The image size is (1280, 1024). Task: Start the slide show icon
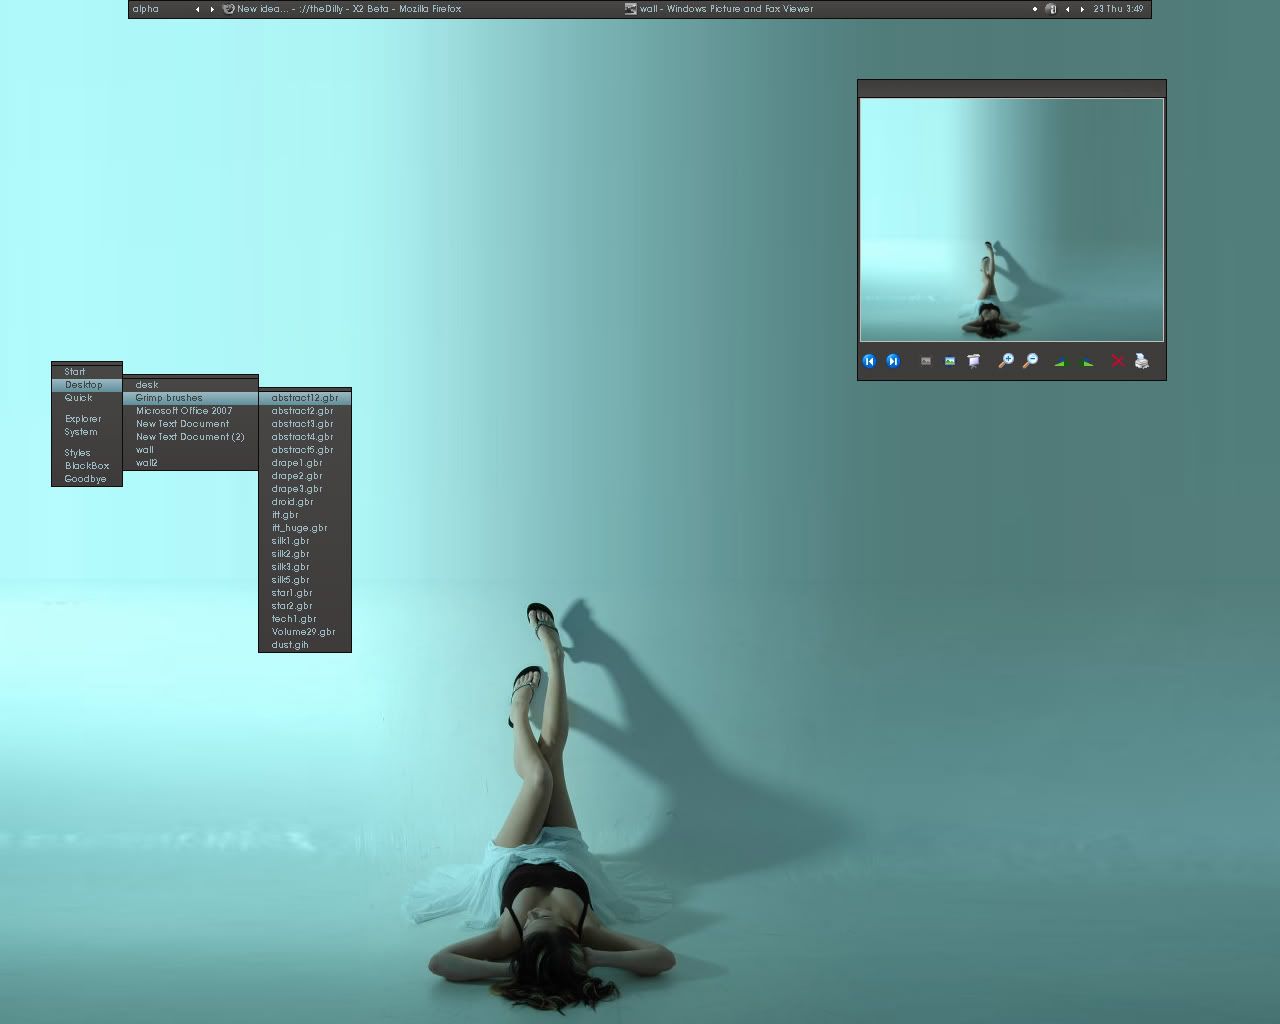973,361
